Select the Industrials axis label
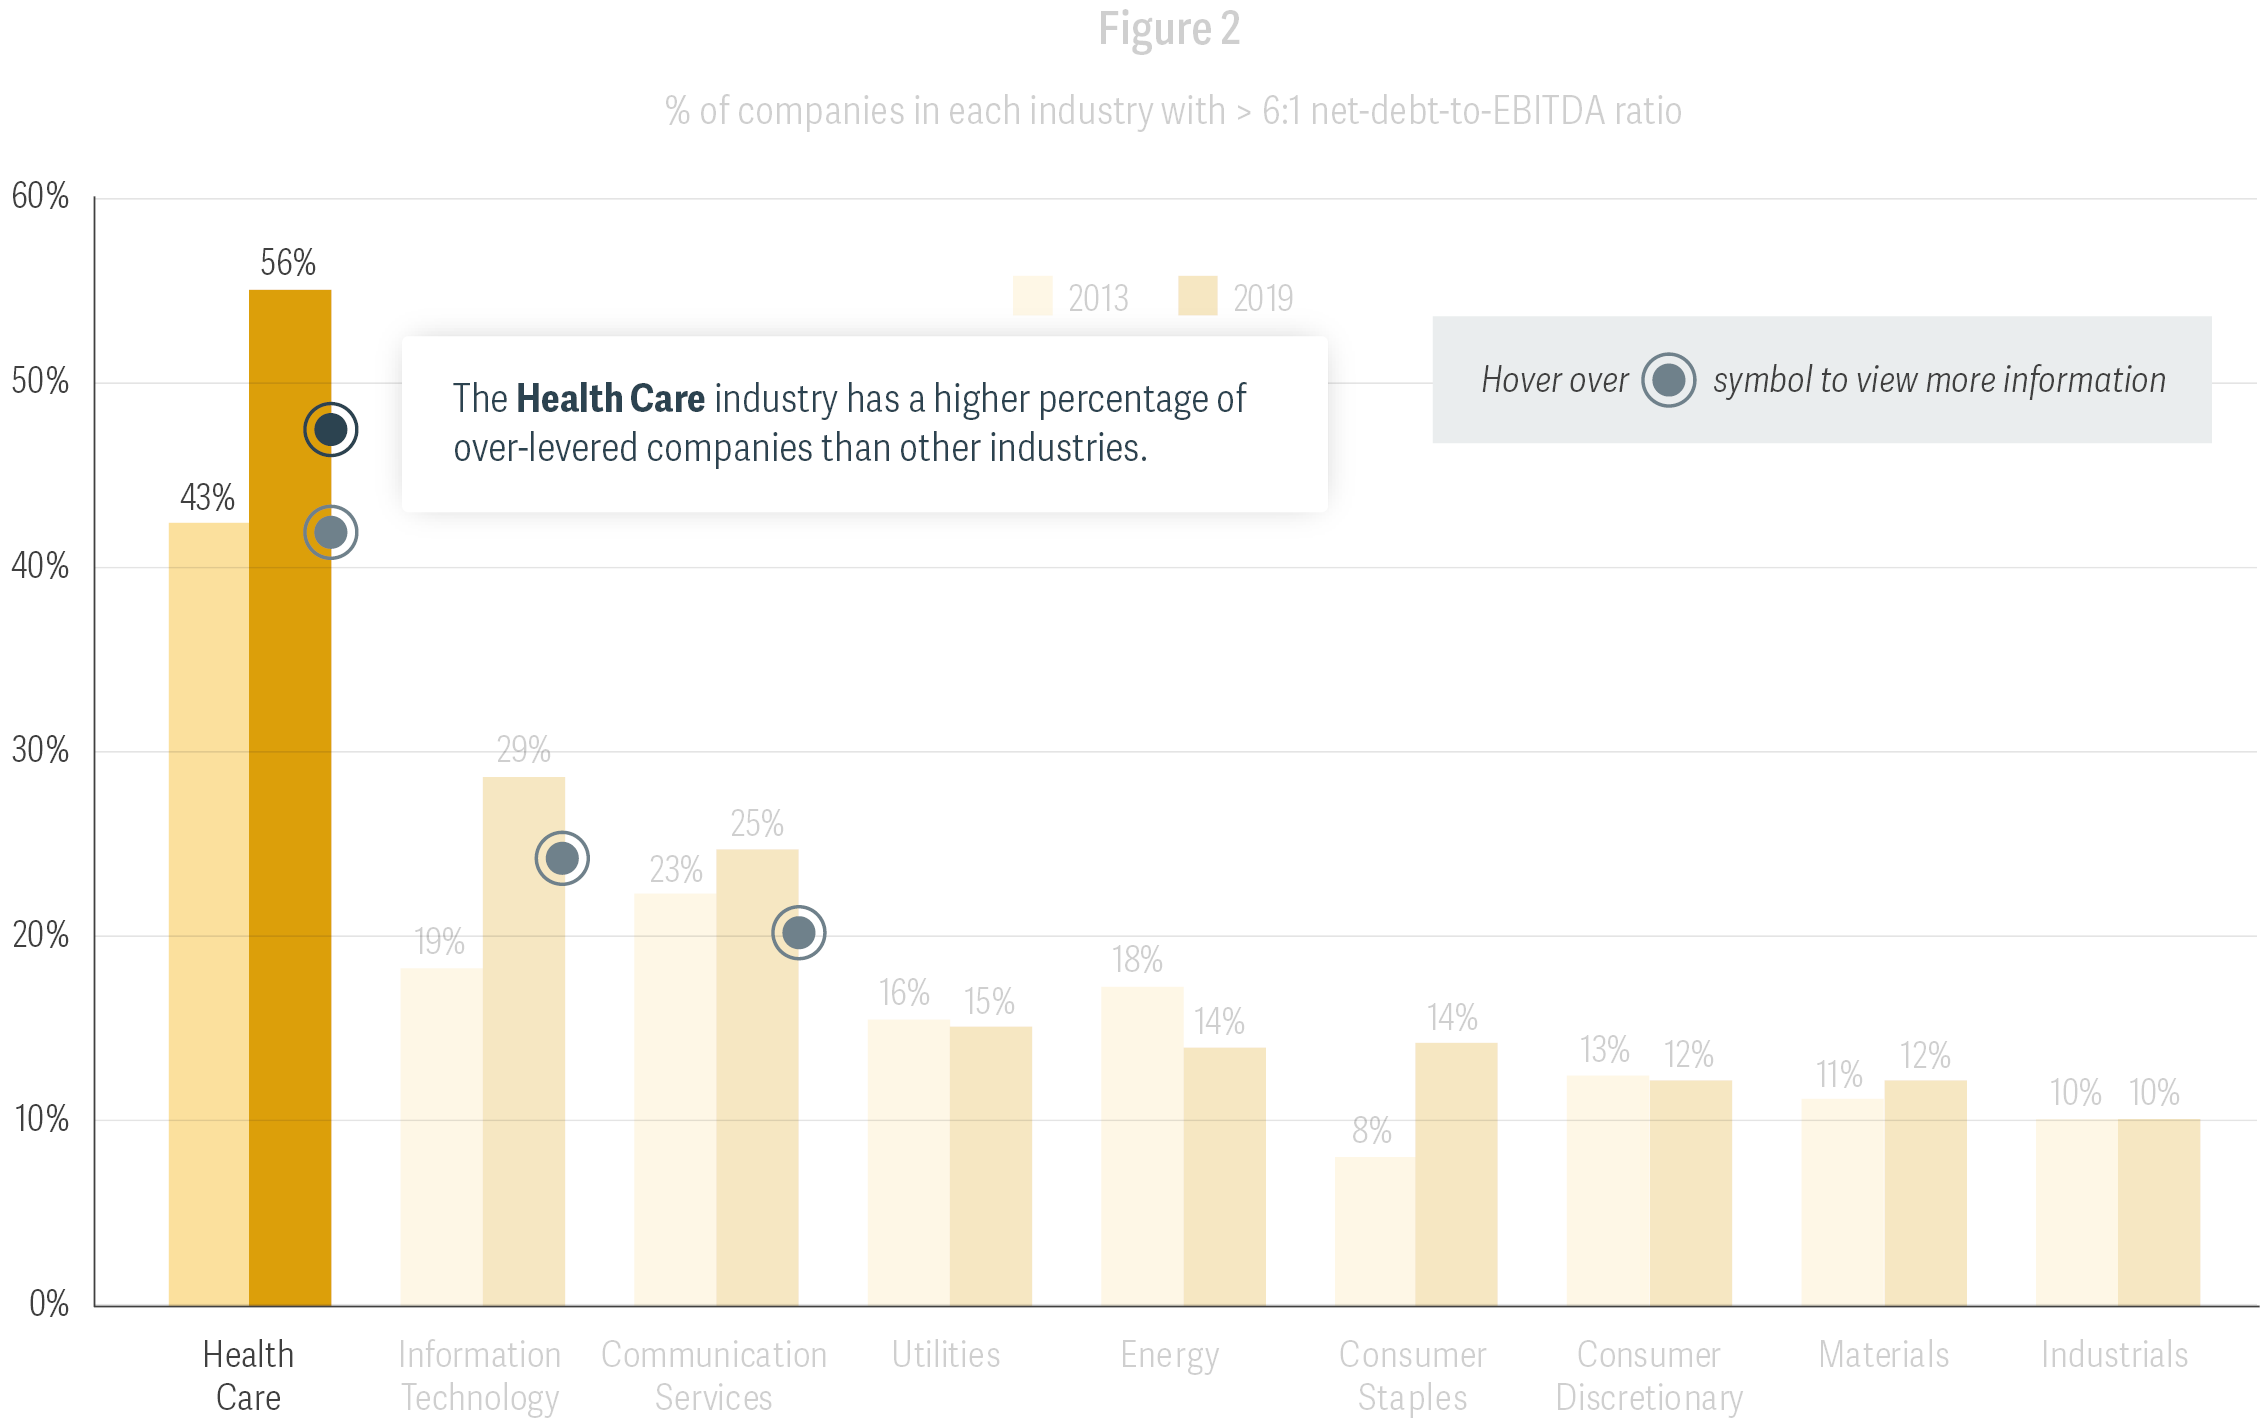This screenshot has width=2264, height=1425. tap(2114, 1355)
